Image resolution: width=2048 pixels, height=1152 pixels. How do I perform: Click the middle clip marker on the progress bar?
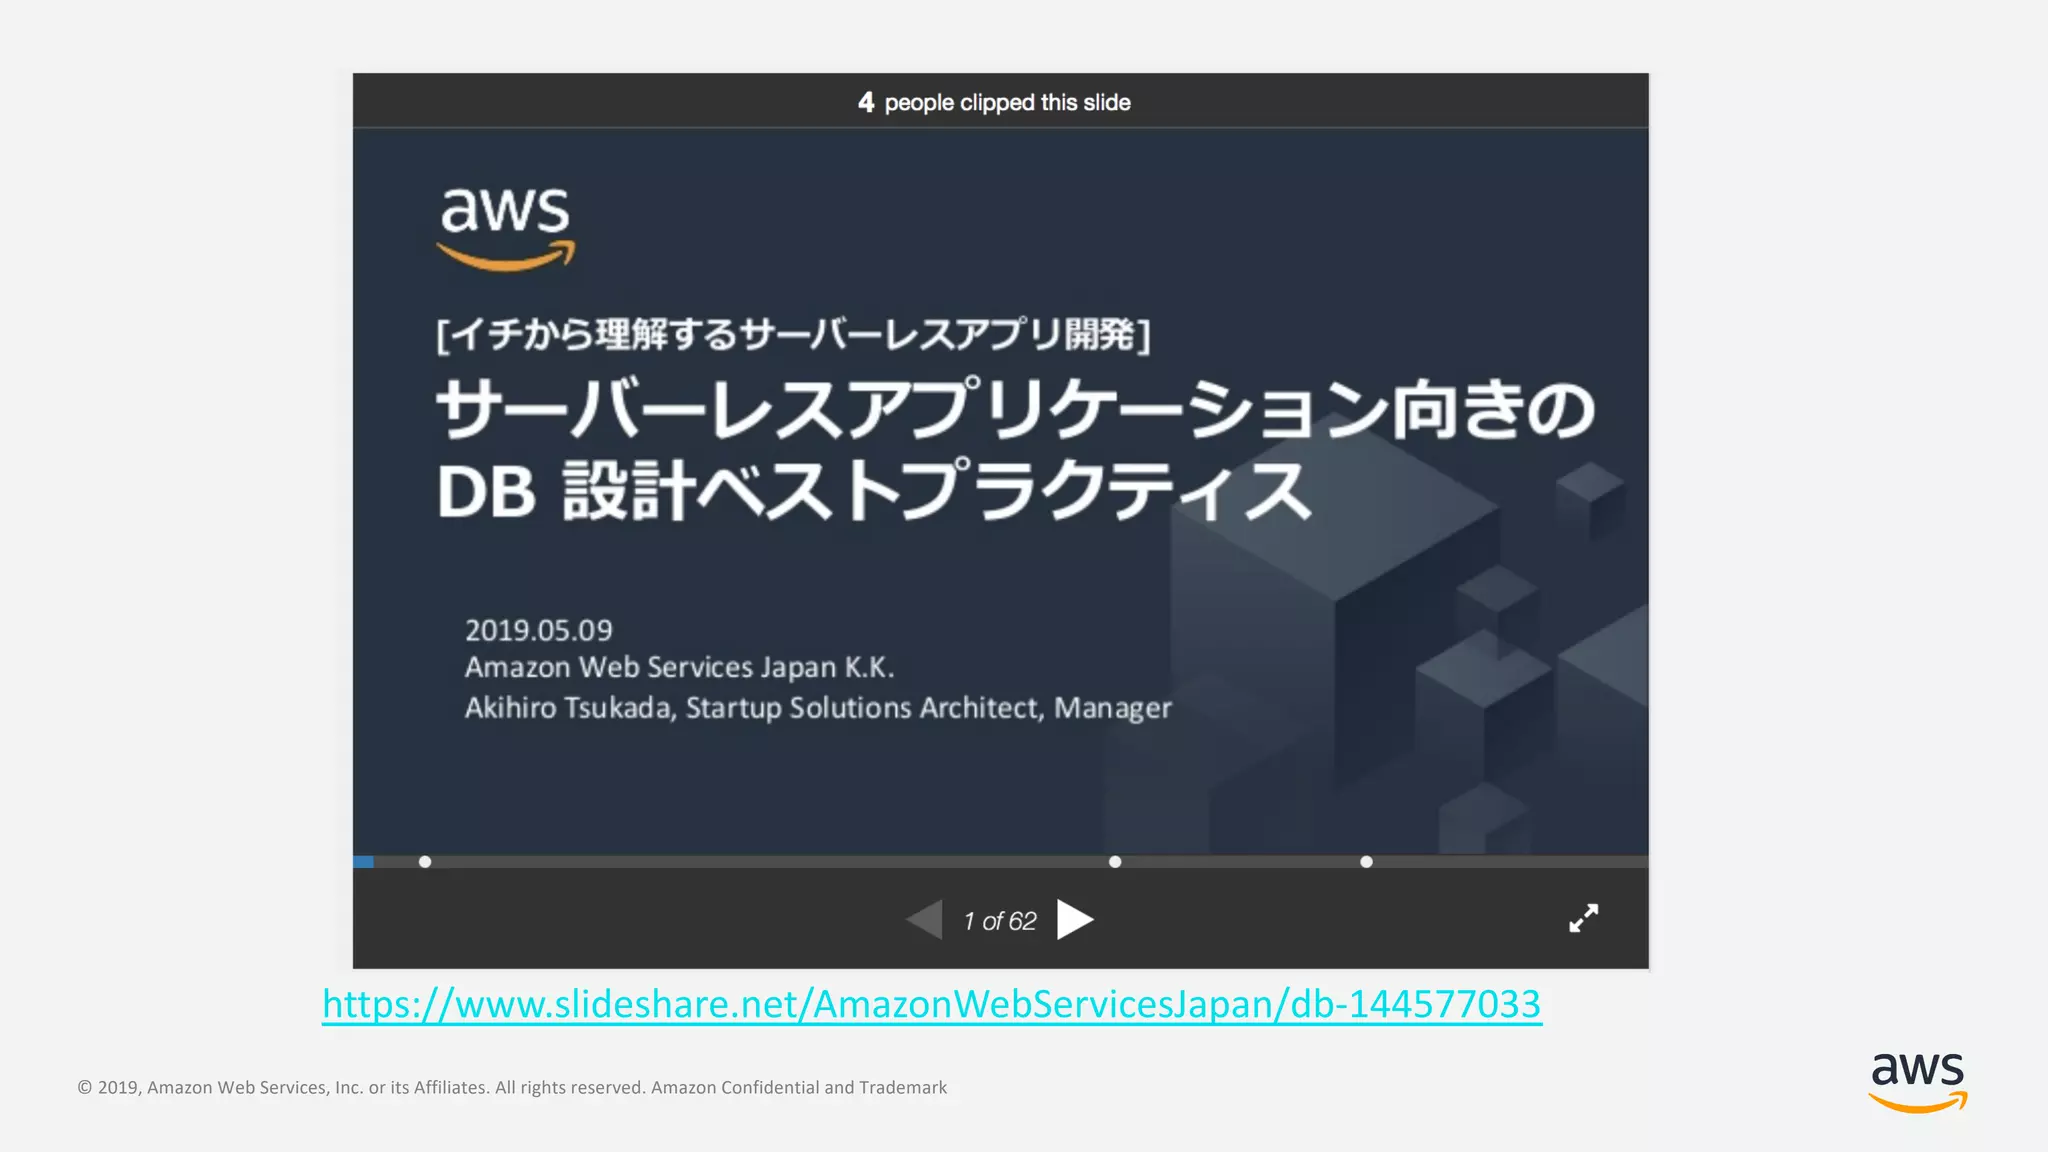[x=1115, y=862]
